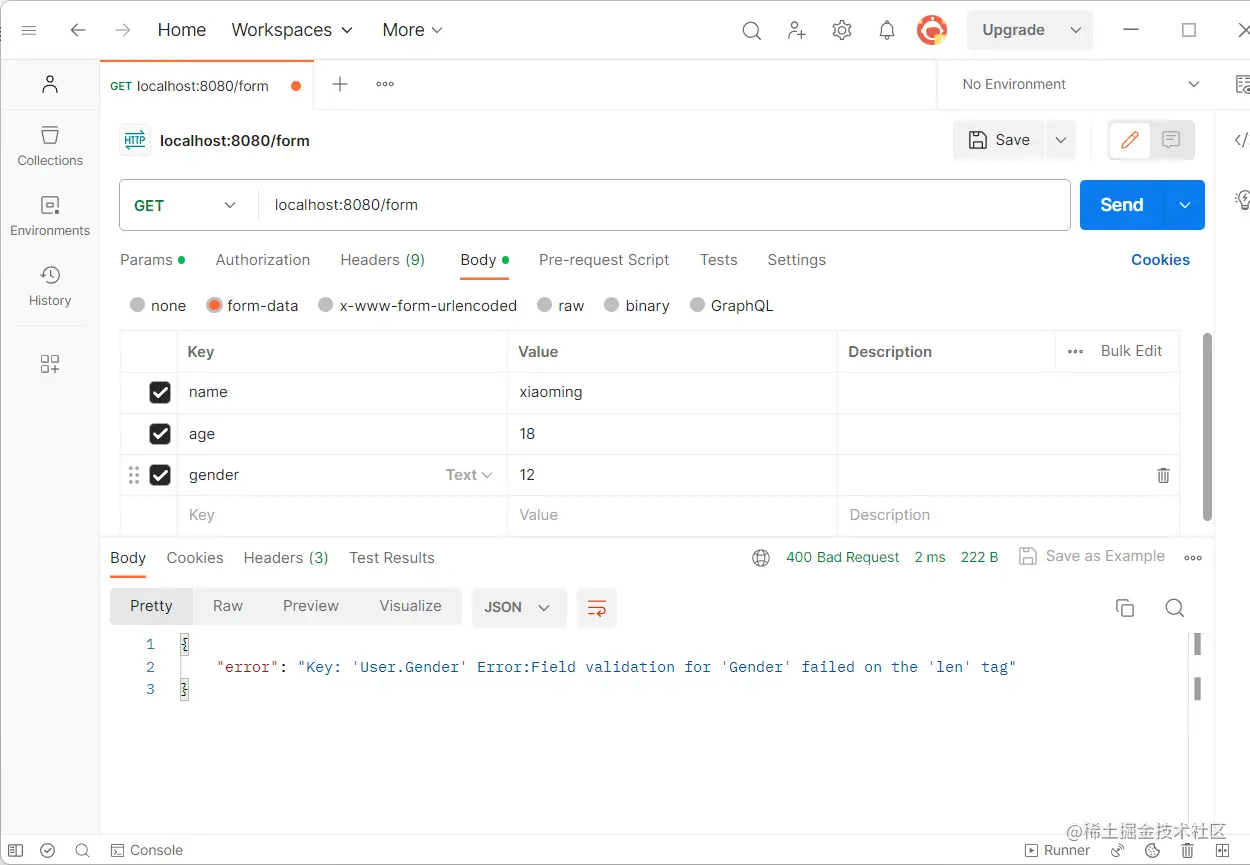Open the search magnifier in top bar
This screenshot has width=1250, height=865.
pyautogui.click(x=752, y=31)
